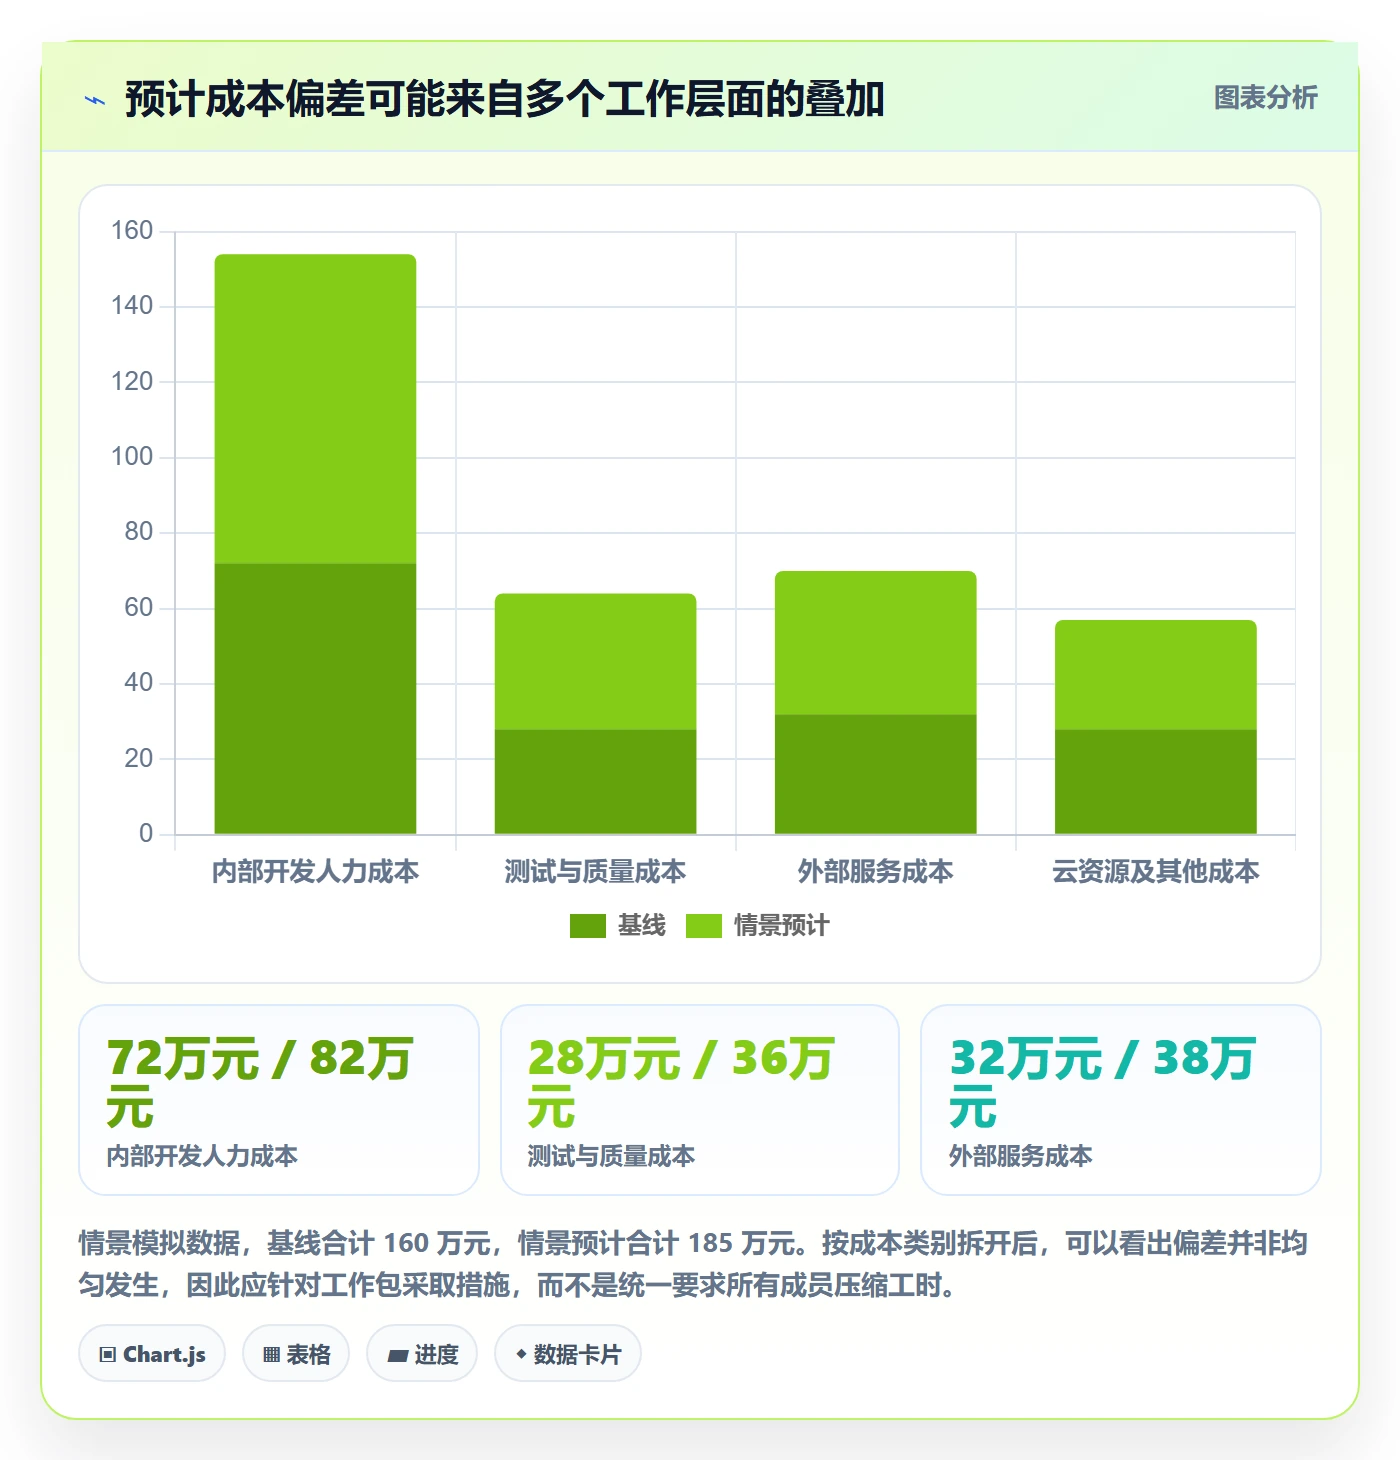Select the 表格 tag chip
The height and width of the screenshot is (1460, 1400).
coord(296,1354)
